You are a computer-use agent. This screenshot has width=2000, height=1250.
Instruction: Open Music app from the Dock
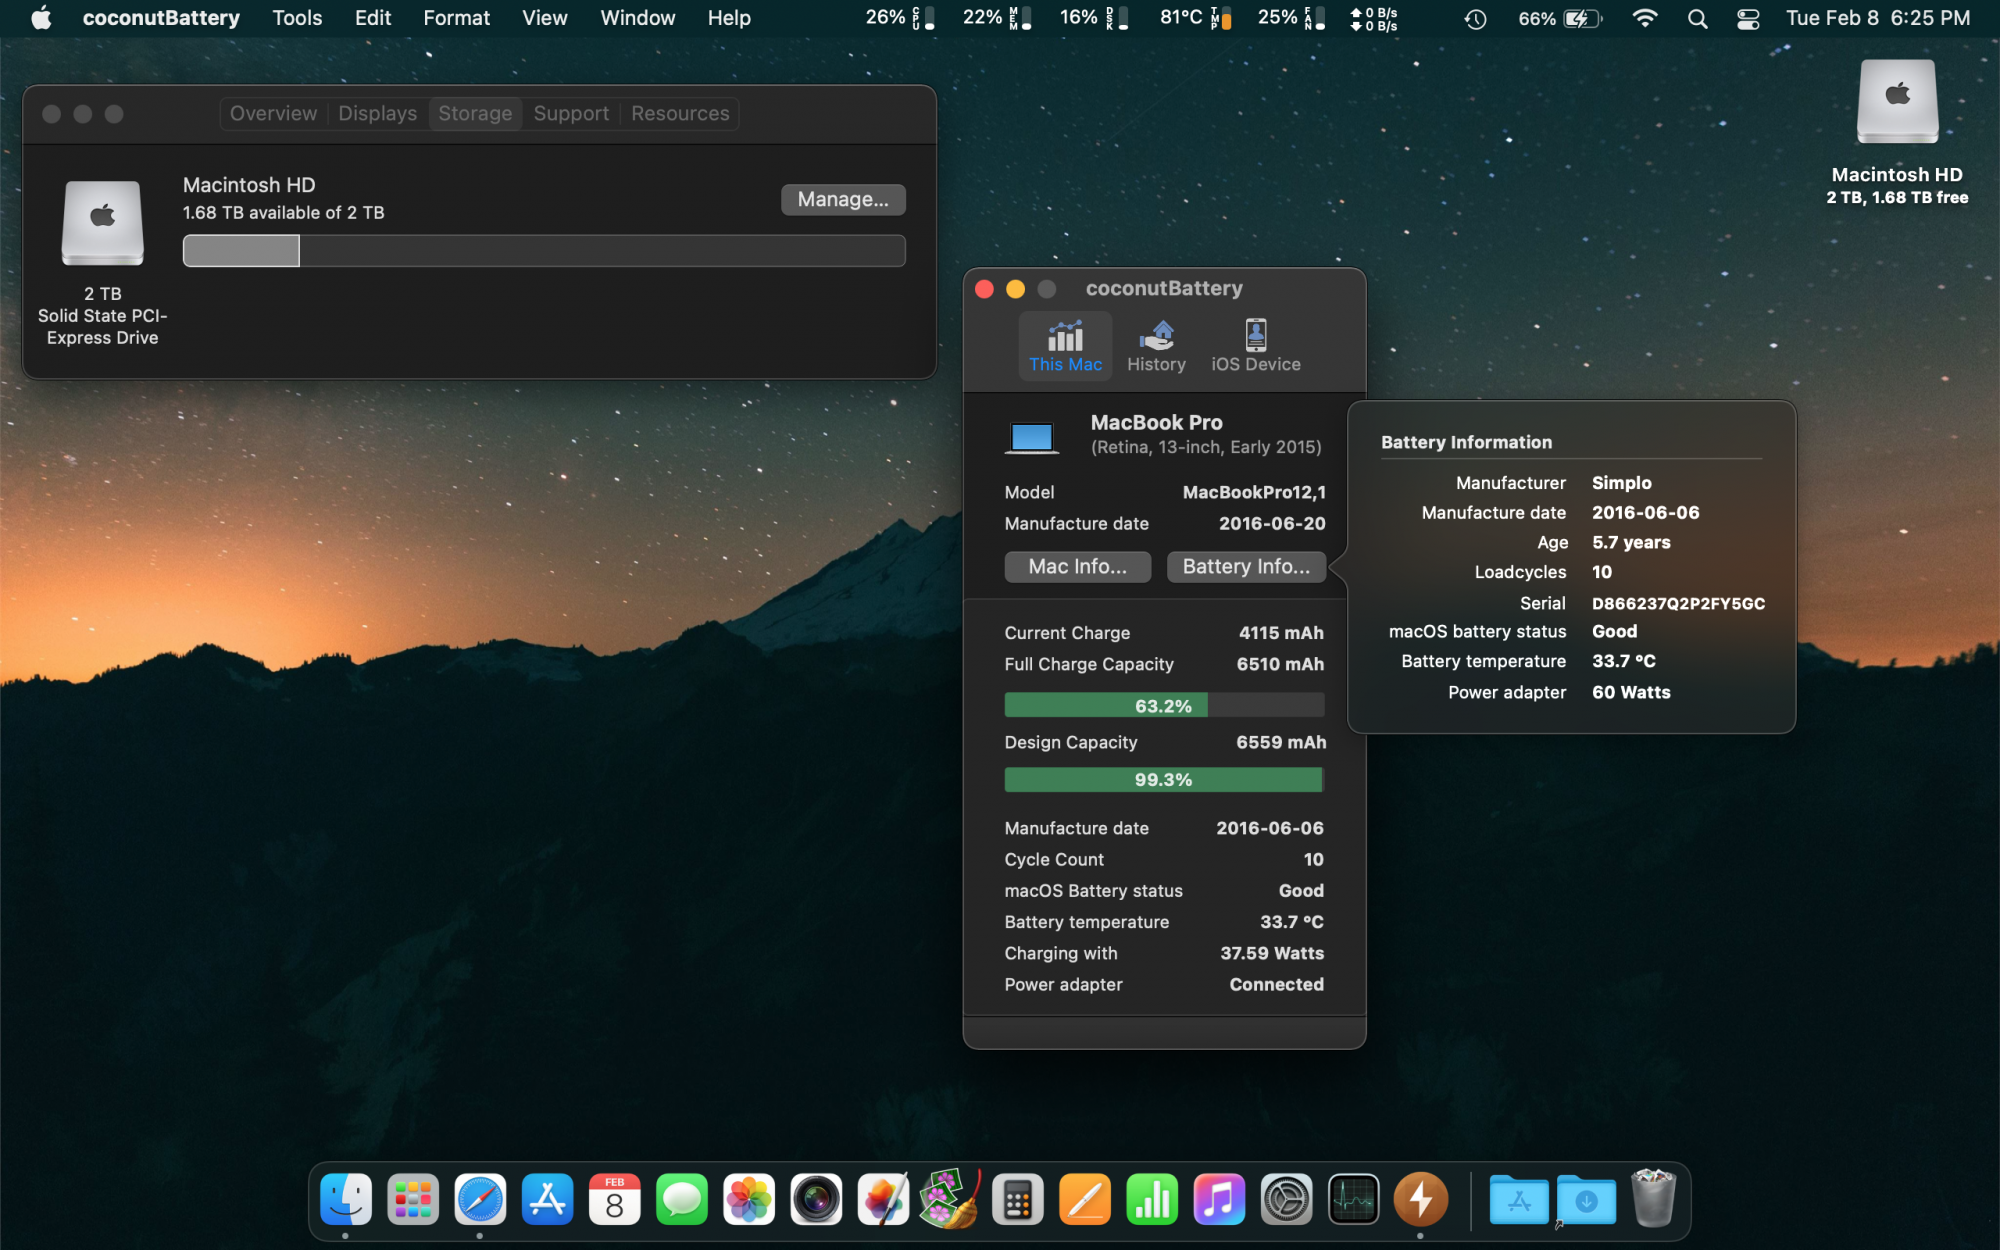pos(1219,1199)
